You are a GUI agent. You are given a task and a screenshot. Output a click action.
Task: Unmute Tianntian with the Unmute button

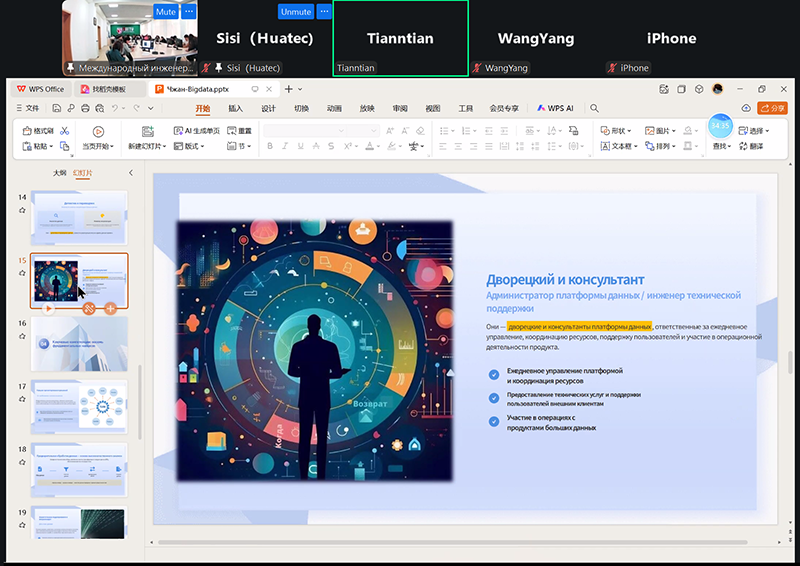pos(295,12)
